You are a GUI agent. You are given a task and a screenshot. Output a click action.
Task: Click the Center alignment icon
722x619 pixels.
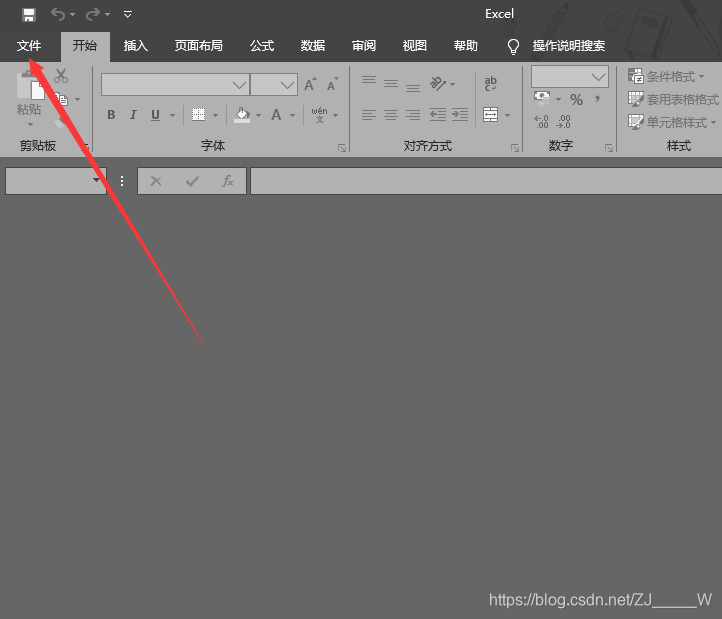391,114
